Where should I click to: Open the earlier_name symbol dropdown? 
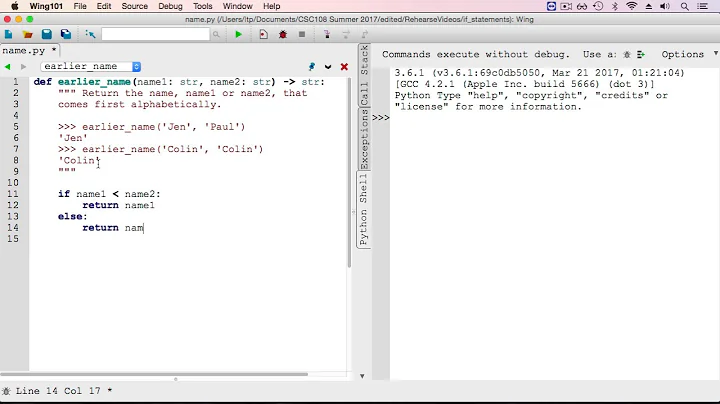[90, 67]
